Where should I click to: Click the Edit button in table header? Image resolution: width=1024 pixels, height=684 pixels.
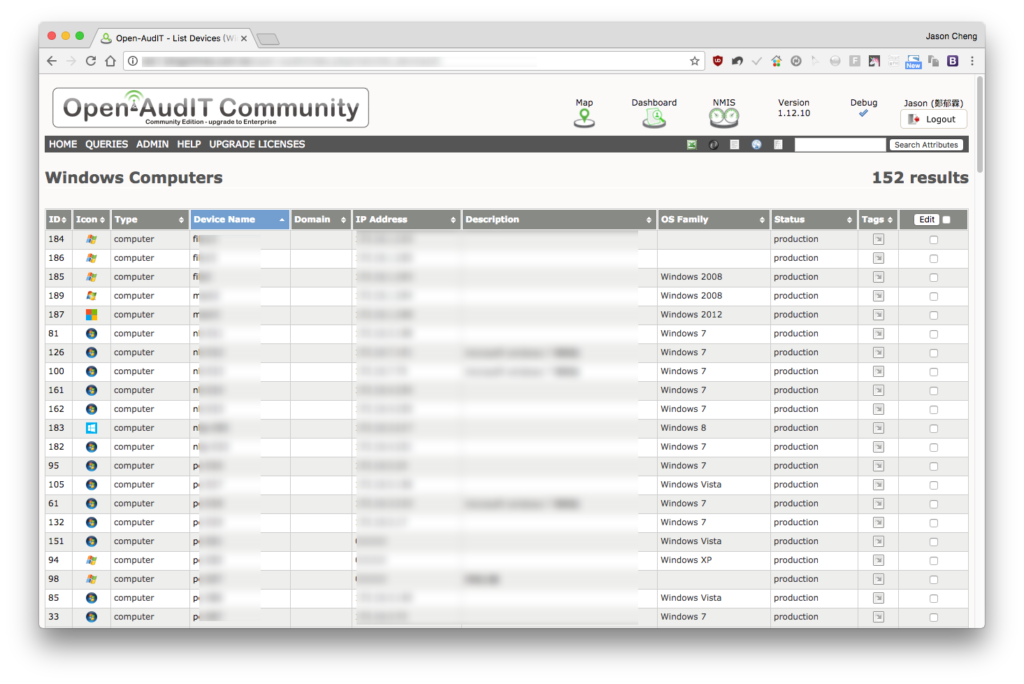[926, 220]
